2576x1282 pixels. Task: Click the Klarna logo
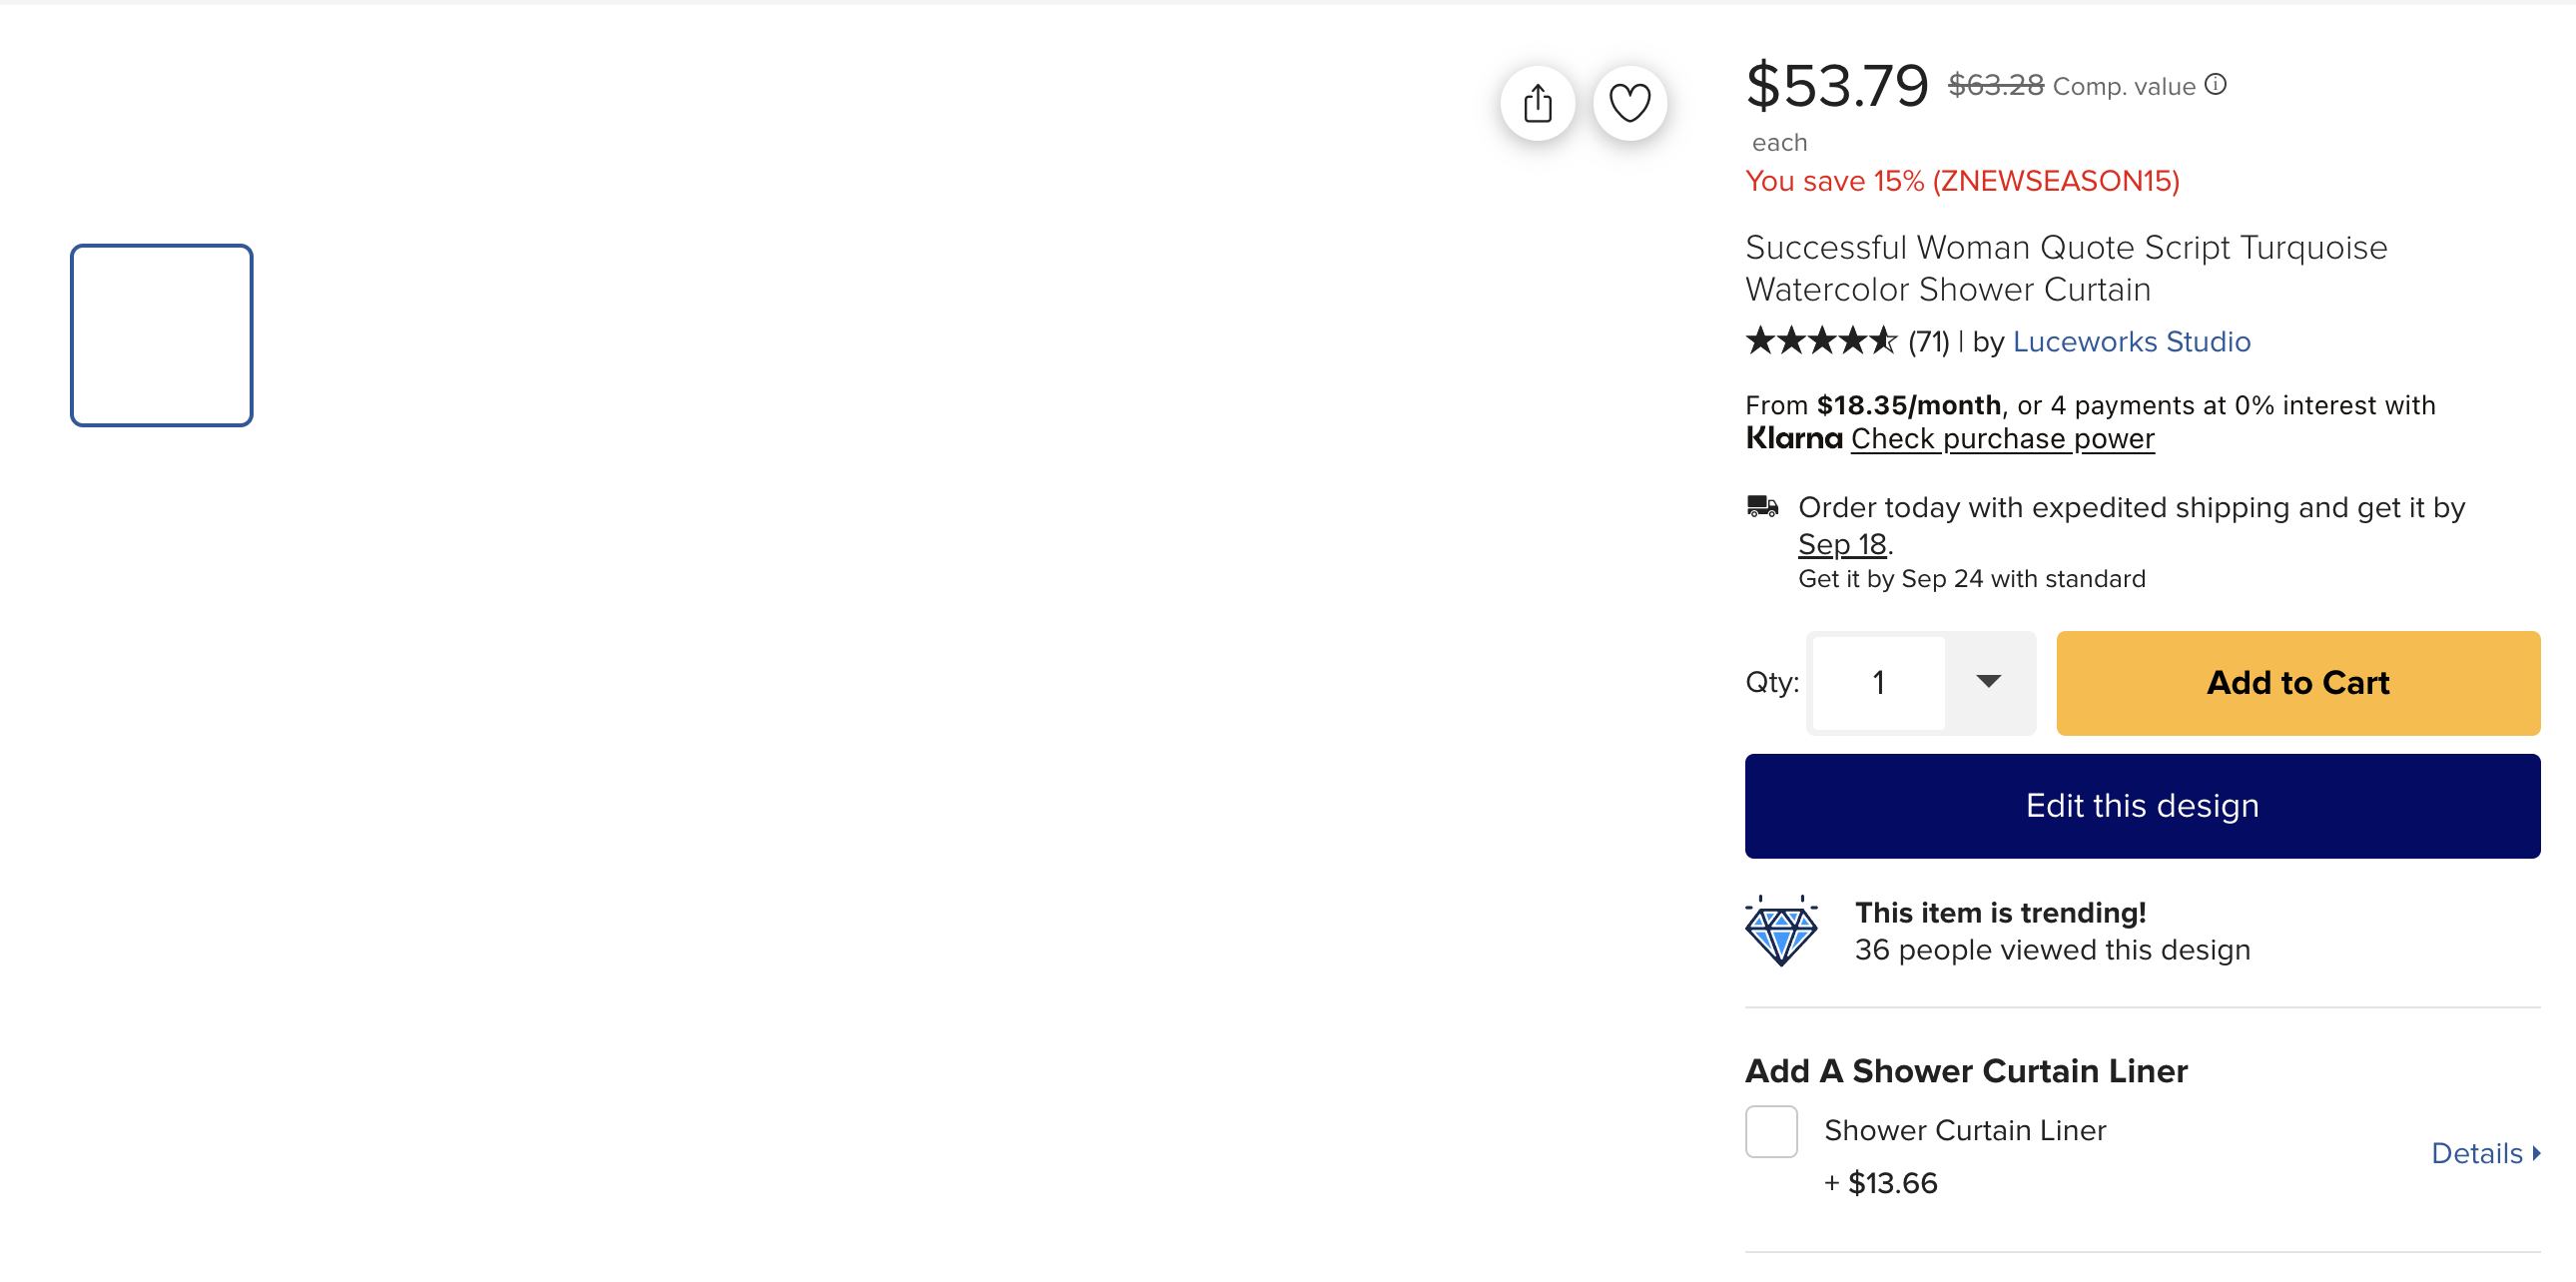[1794, 438]
